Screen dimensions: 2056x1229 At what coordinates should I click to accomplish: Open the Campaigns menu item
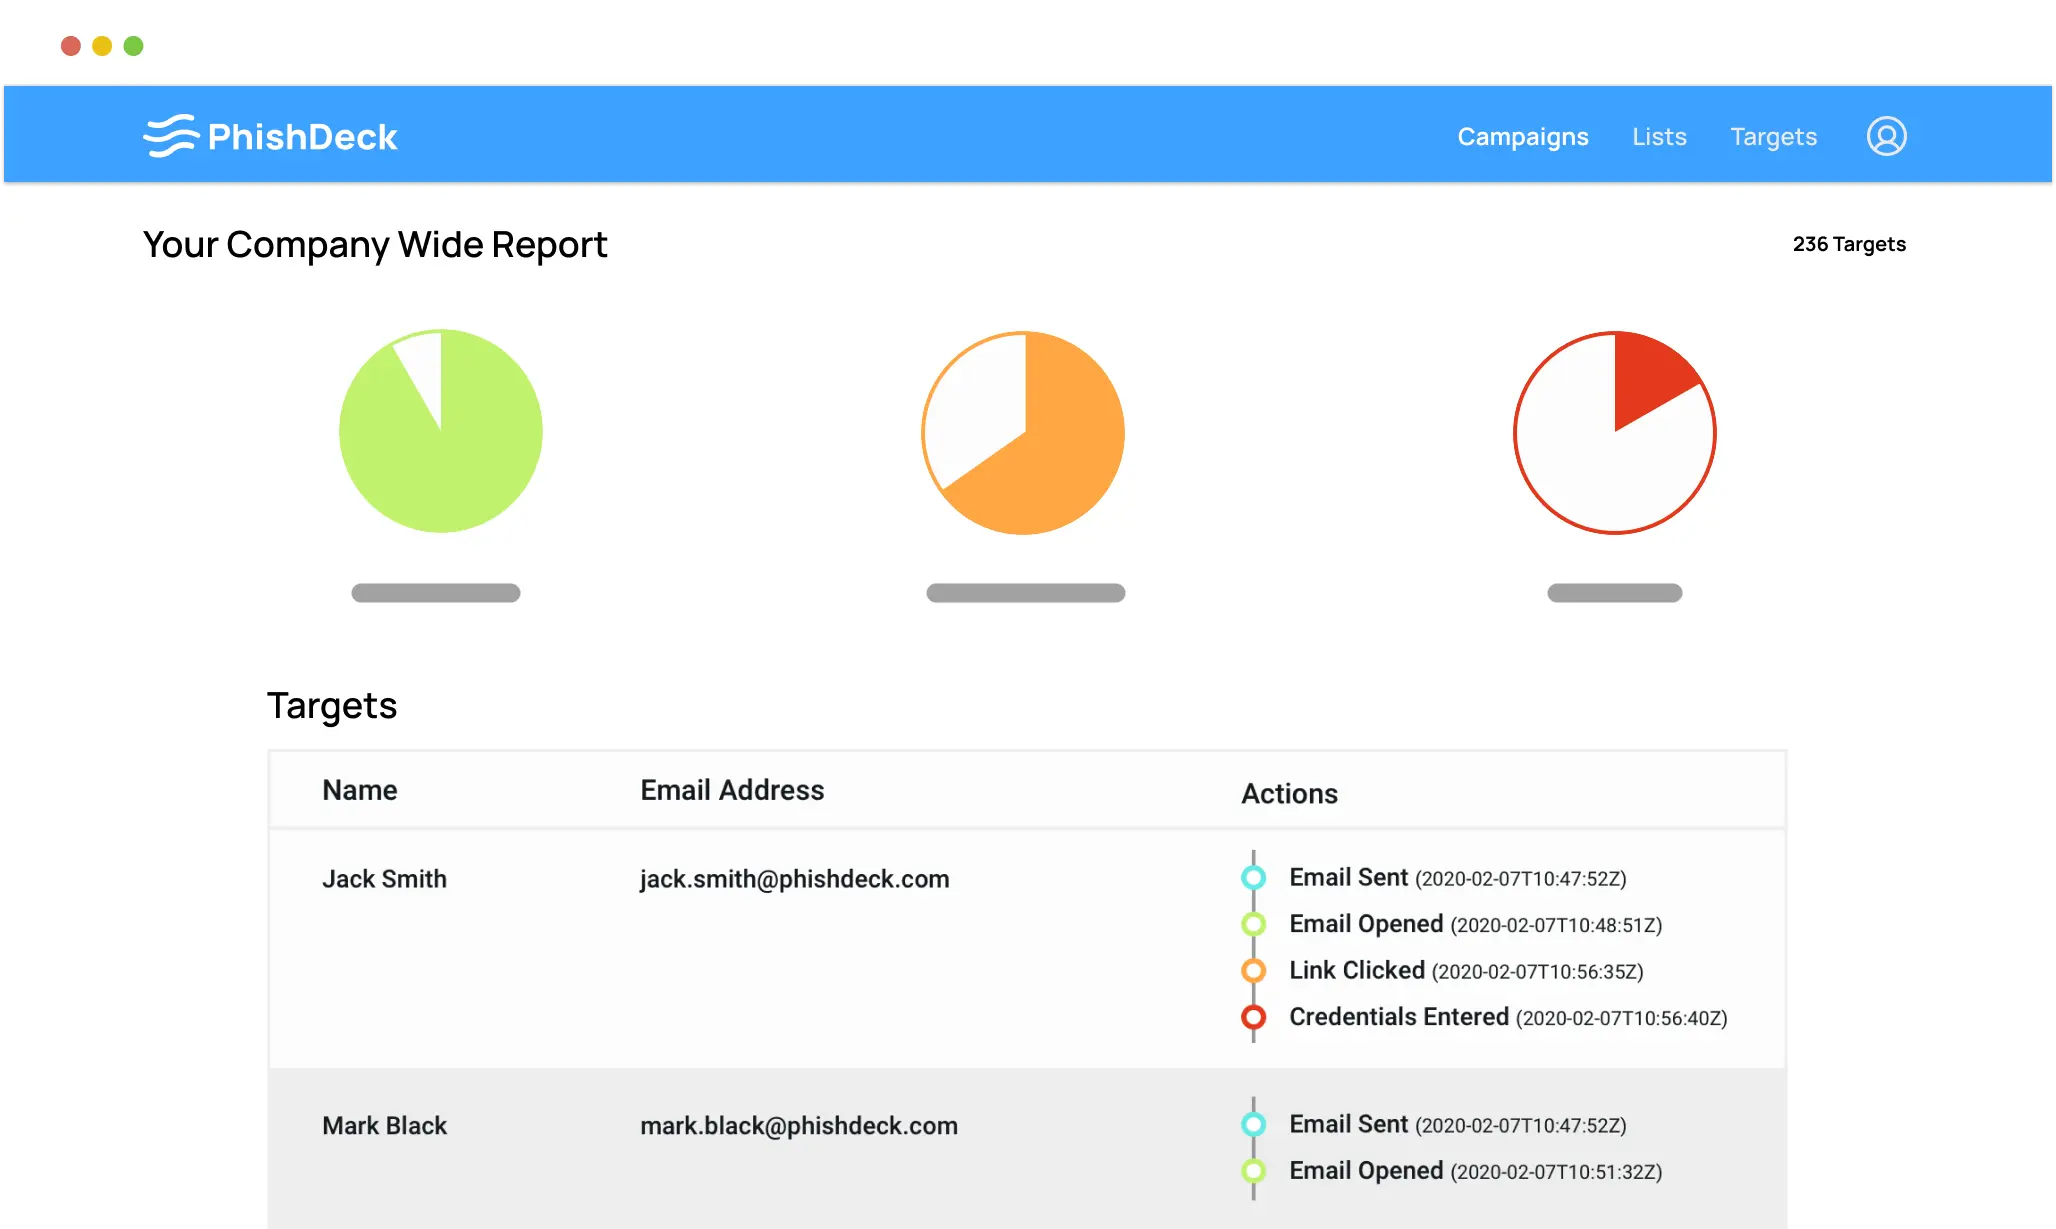[1522, 136]
